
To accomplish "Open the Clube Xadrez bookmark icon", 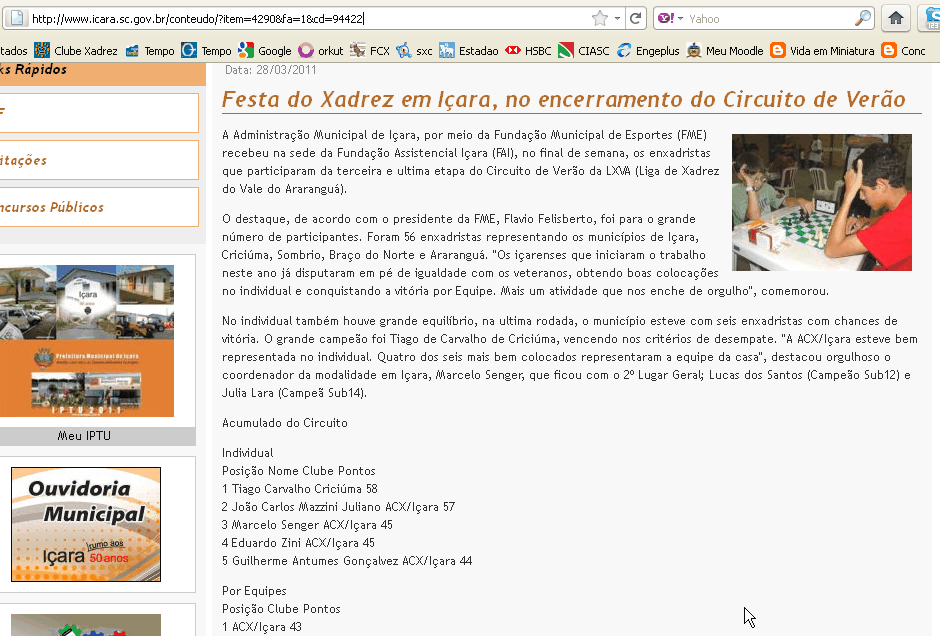I will (42, 50).
